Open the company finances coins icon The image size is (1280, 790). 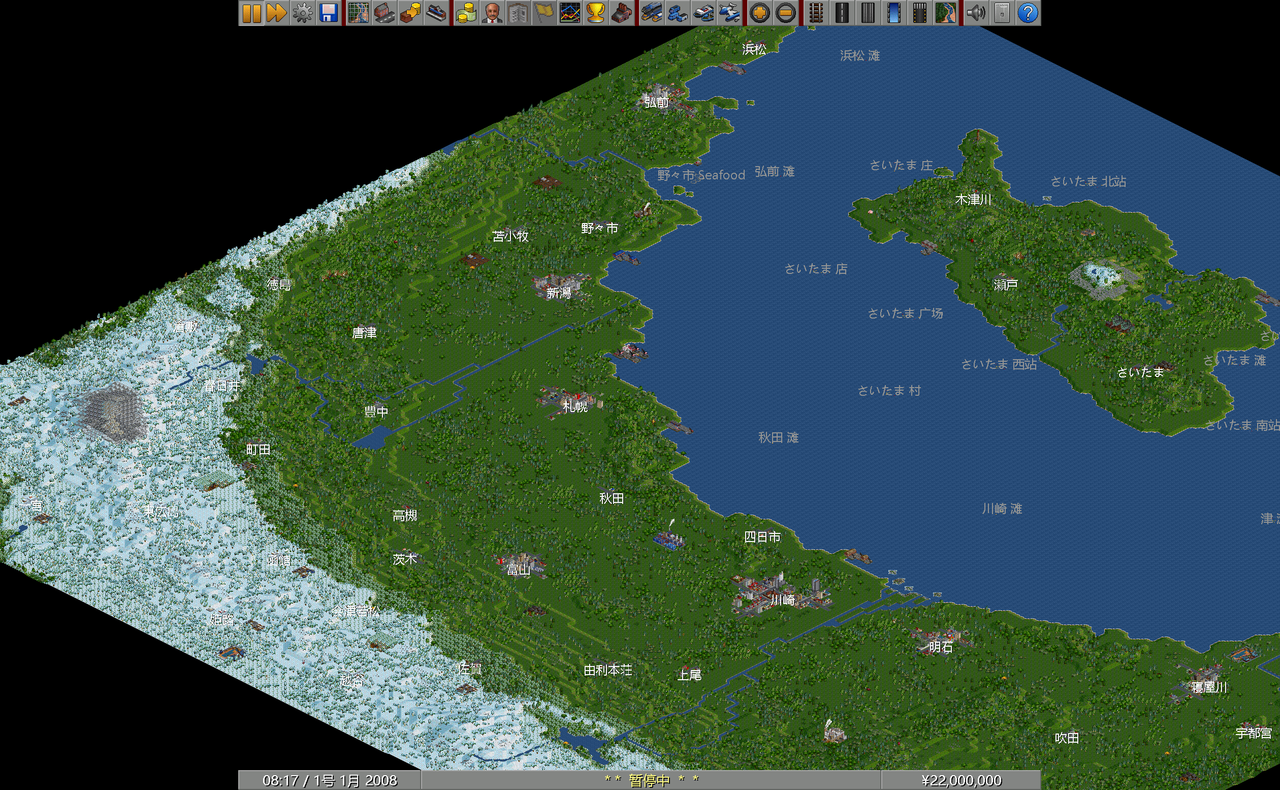pyautogui.click(x=466, y=13)
